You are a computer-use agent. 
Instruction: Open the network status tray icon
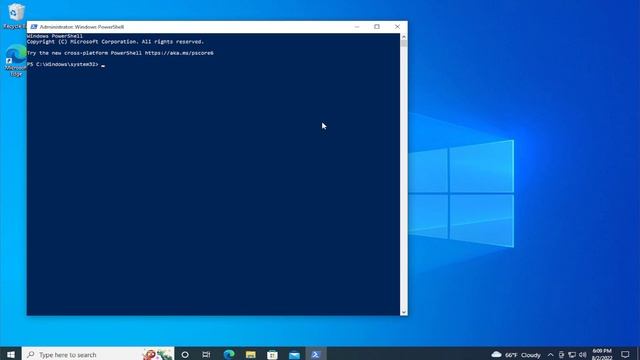[572, 354]
